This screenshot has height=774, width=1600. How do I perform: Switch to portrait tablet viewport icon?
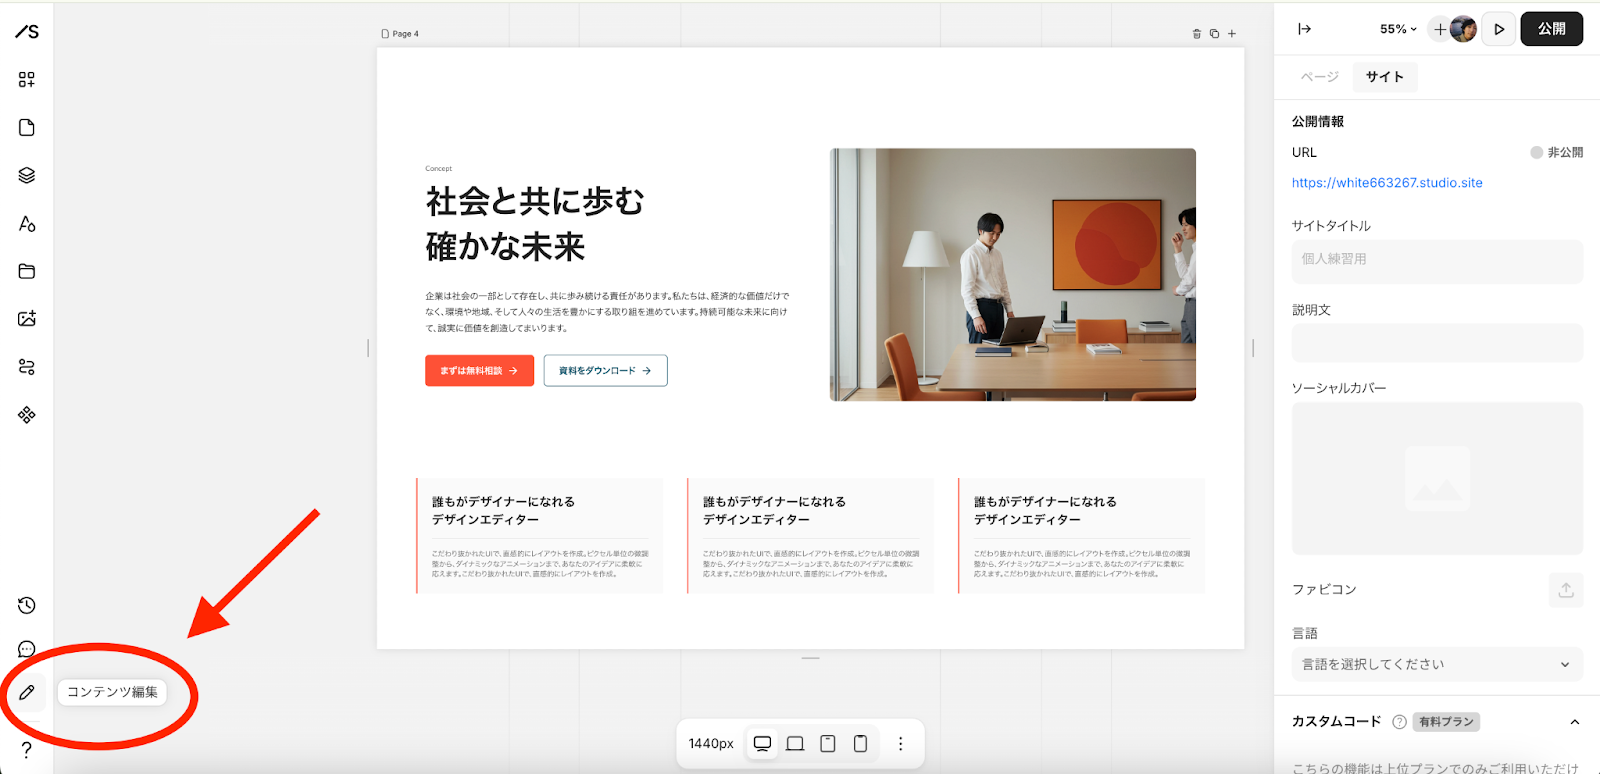[x=828, y=744]
